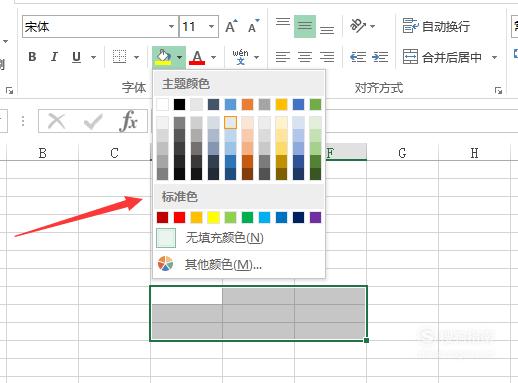Open the font color dropdown arrow

coord(214,57)
